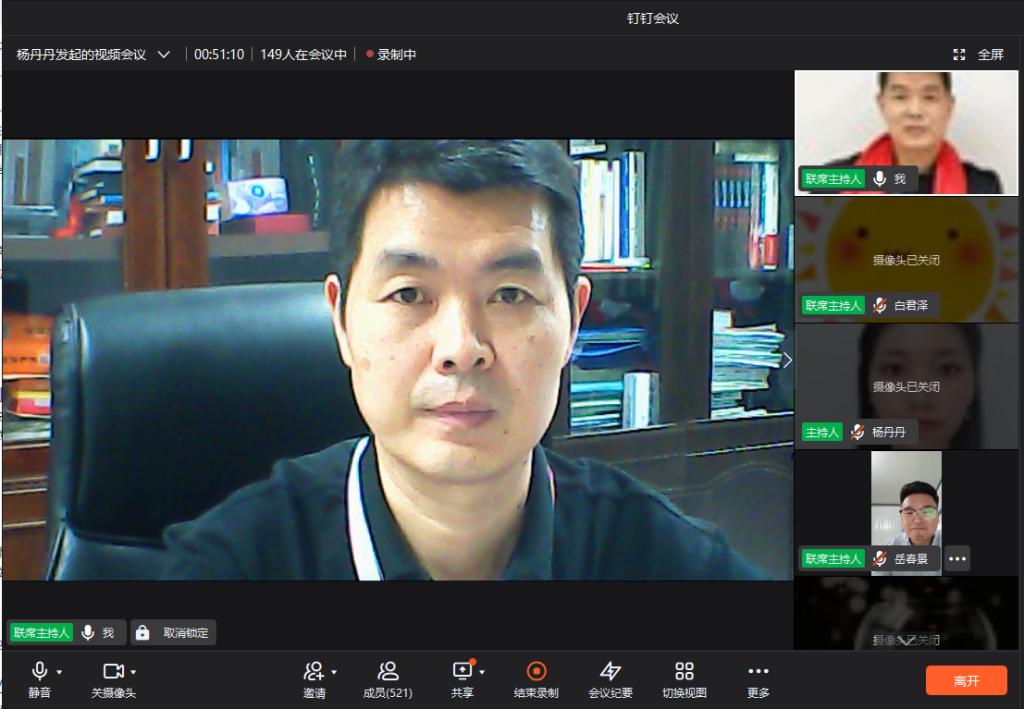Viewport: 1024px width, 709px height.
Task: Switch layout via 切换视图 icon
Action: point(684,671)
